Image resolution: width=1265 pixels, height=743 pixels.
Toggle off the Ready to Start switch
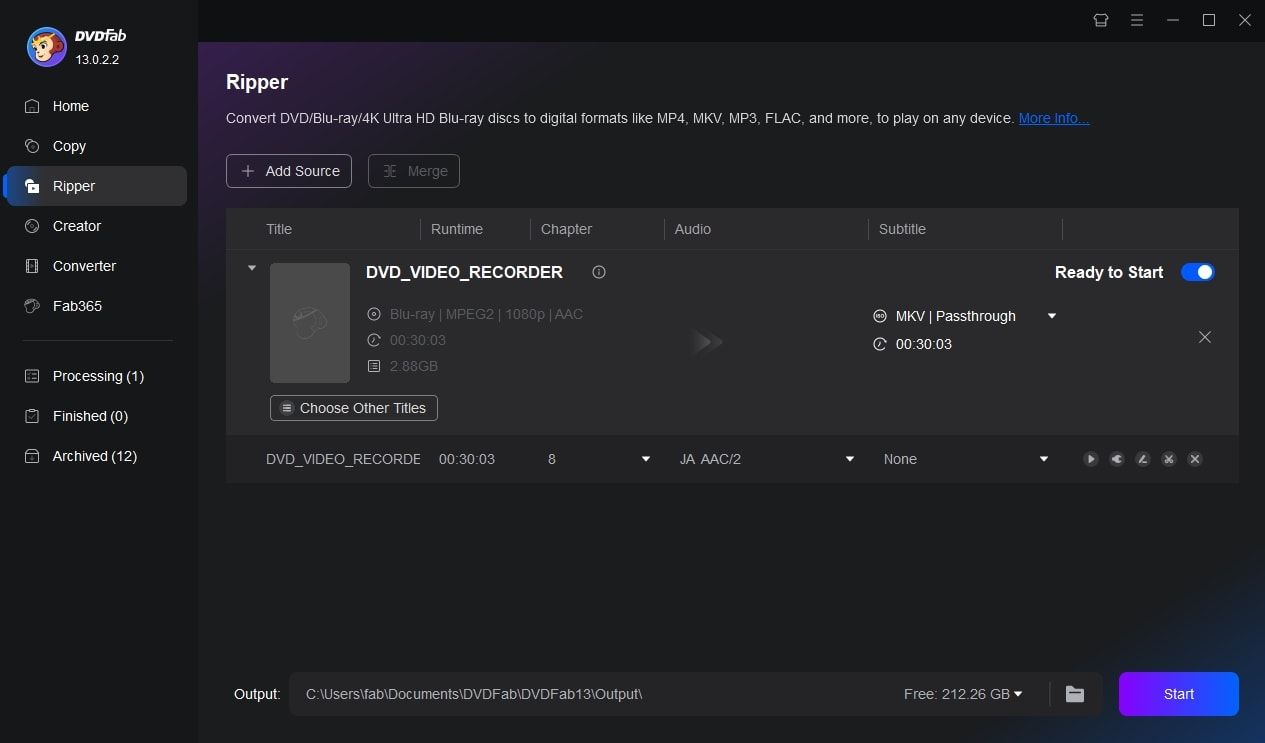pos(1198,272)
